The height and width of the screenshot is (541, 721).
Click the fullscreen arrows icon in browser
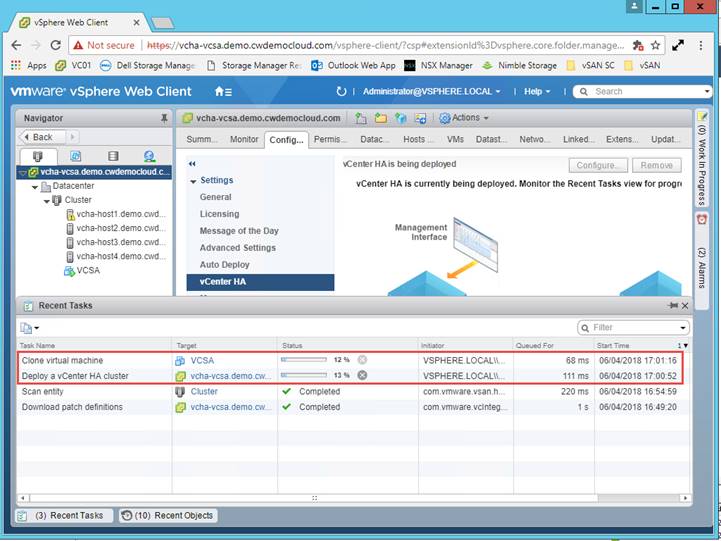tap(678, 45)
